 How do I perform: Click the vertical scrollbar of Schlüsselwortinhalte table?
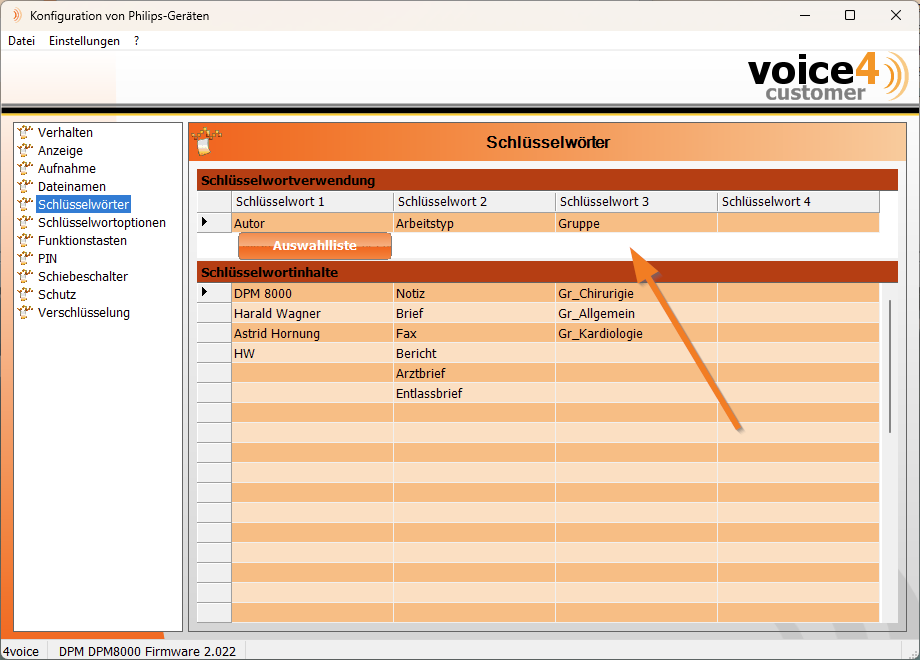(889, 366)
